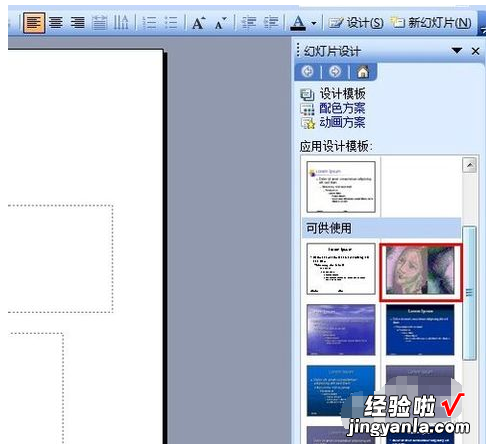Increase indent level
The height and width of the screenshot is (444, 486).
[271, 23]
